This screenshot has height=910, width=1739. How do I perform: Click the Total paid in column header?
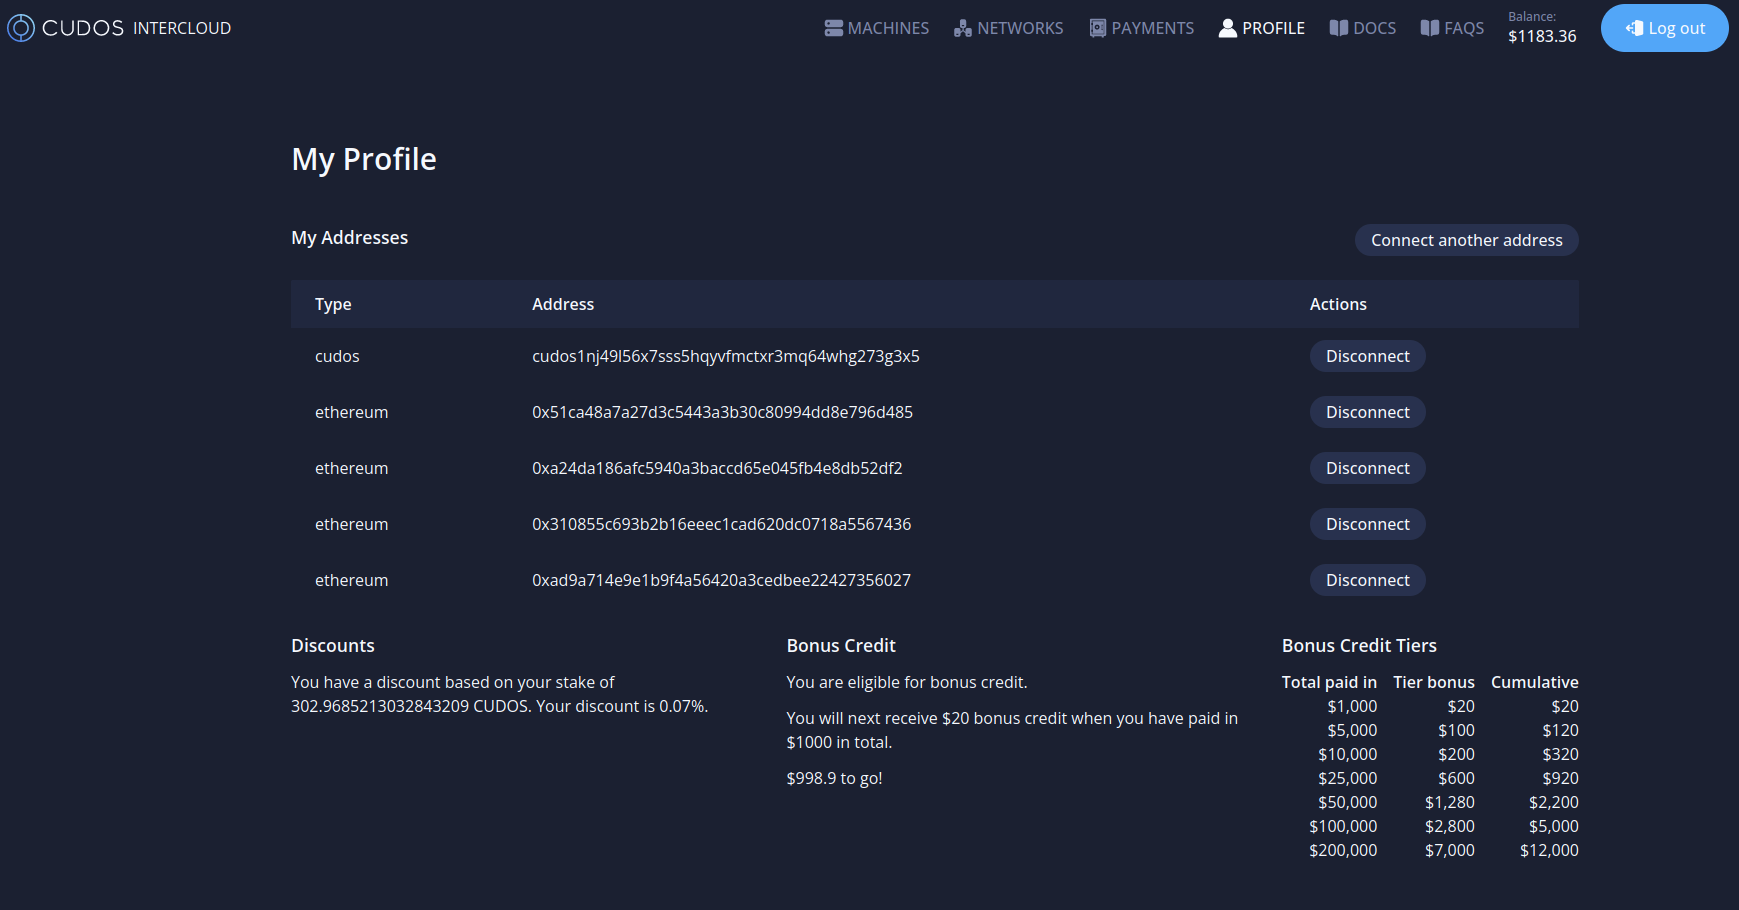click(x=1329, y=682)
